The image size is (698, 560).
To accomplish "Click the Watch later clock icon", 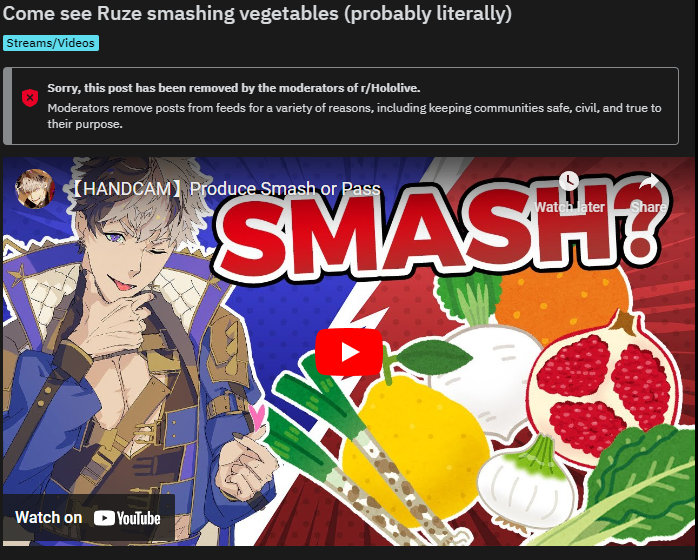I will 569,181.
